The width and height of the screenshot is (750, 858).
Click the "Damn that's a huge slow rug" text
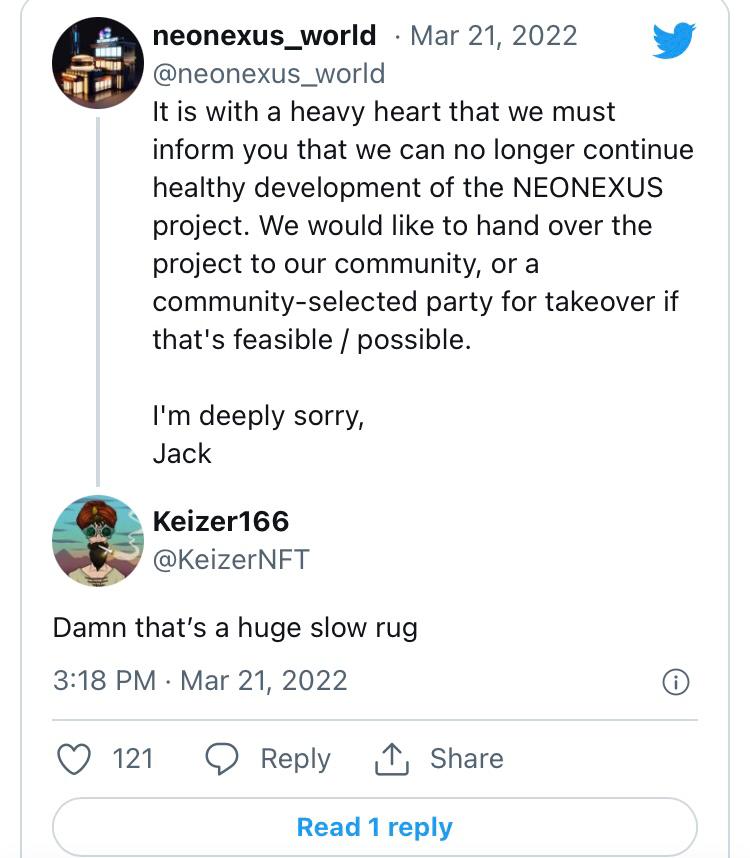pos(235,627)
